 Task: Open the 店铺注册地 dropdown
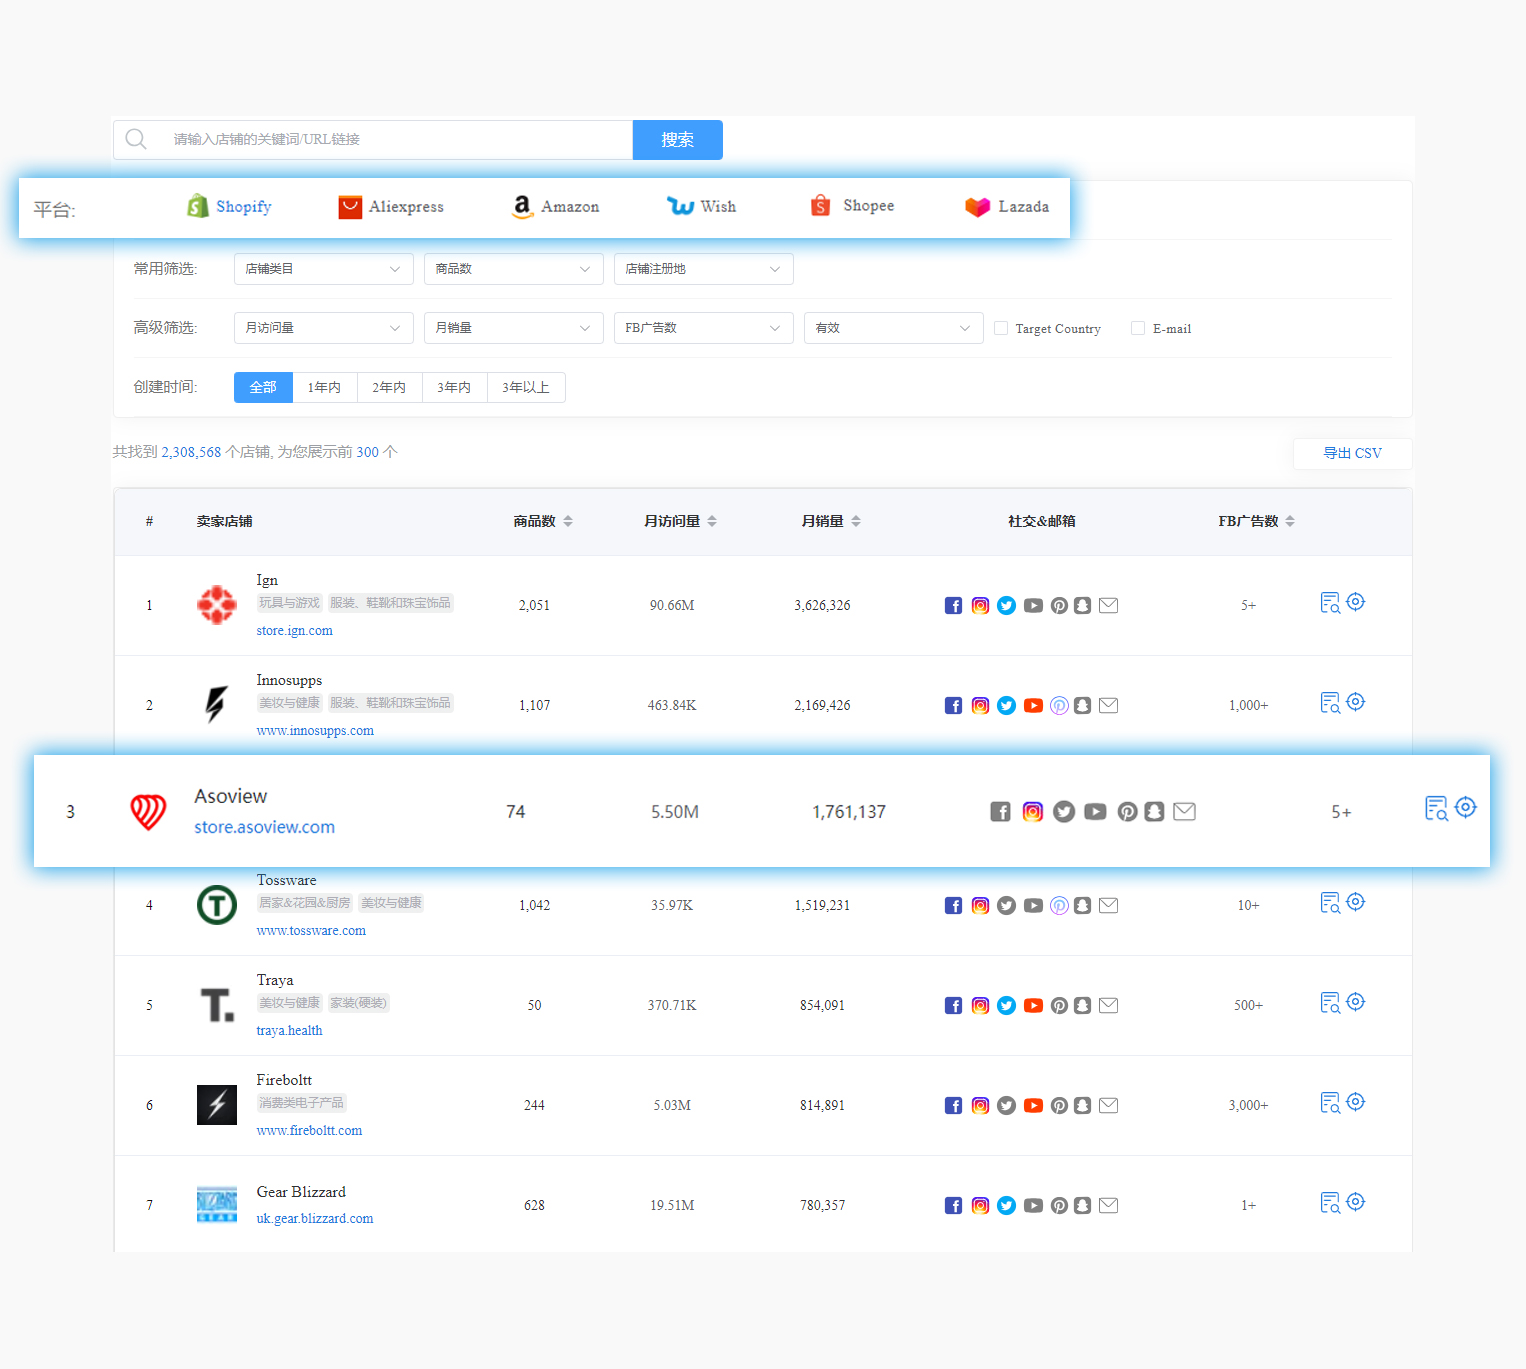[x=704, y=269]
